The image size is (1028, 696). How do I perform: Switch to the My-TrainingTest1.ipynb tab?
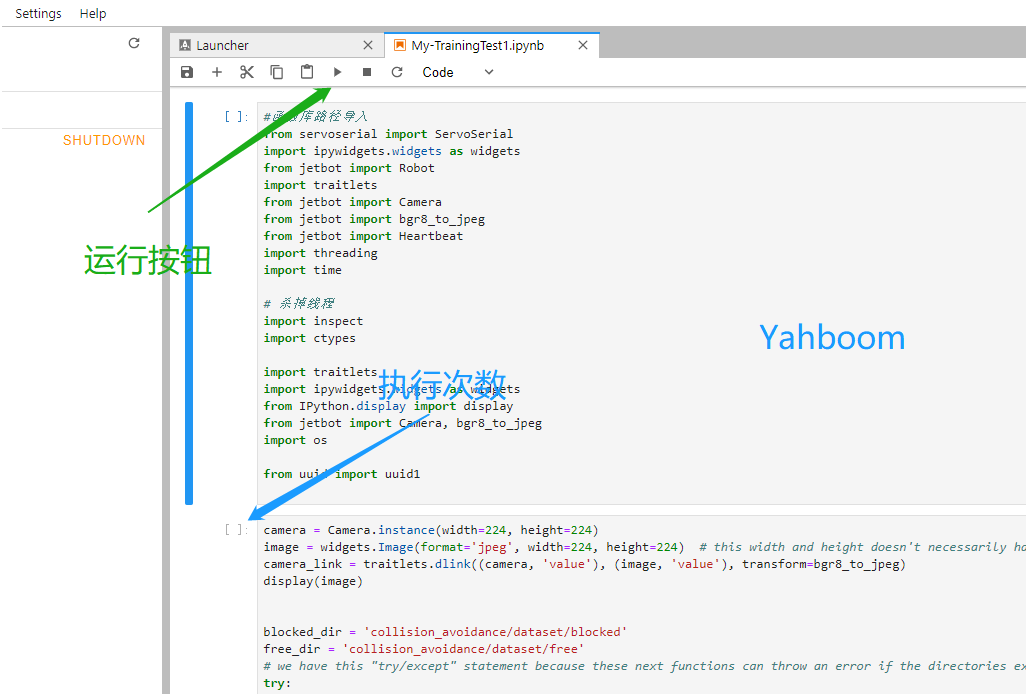click(x=492, y=45)
